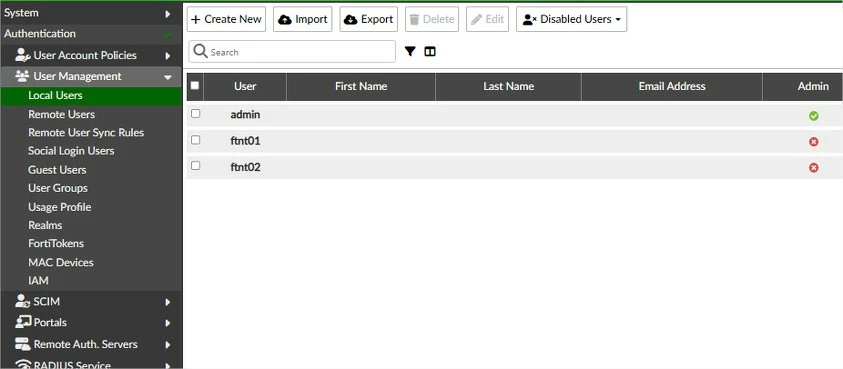Open User Groups page
The height and width of the screenshot is (369, 843).
point(58,188)
